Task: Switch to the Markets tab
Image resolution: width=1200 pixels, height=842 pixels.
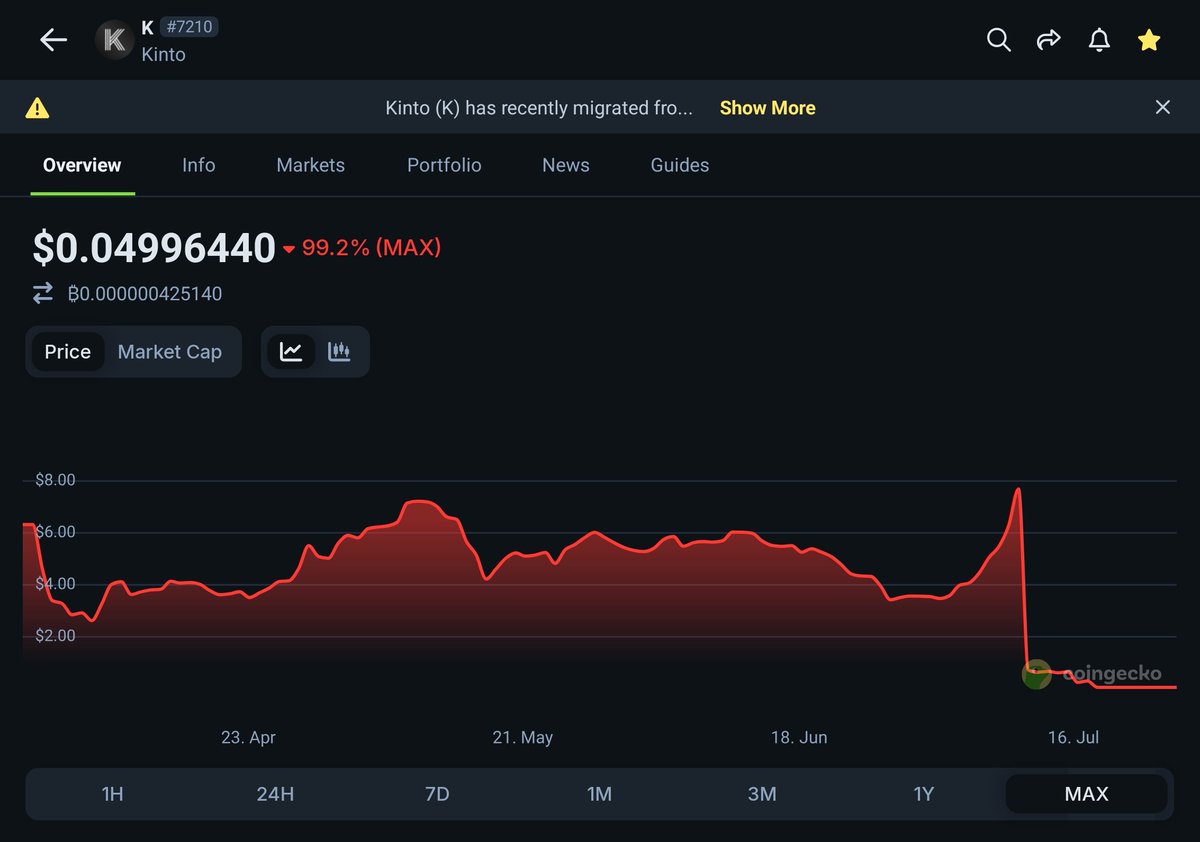Action: (310, 165)
